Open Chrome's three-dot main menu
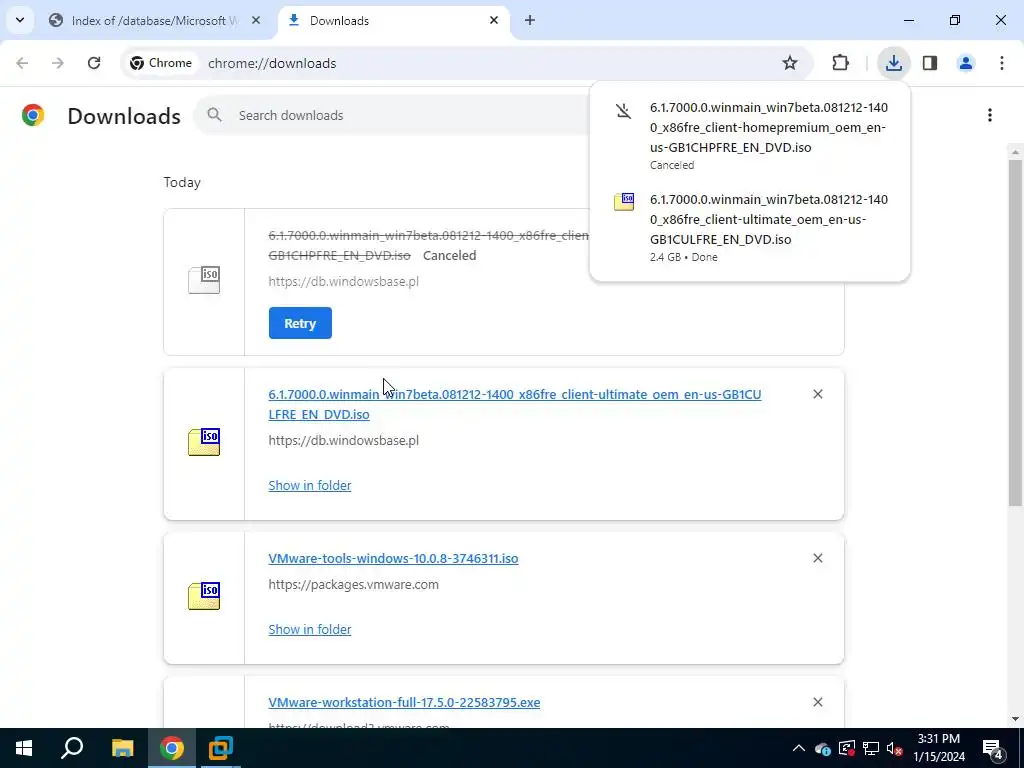 tap(1002, 63)
